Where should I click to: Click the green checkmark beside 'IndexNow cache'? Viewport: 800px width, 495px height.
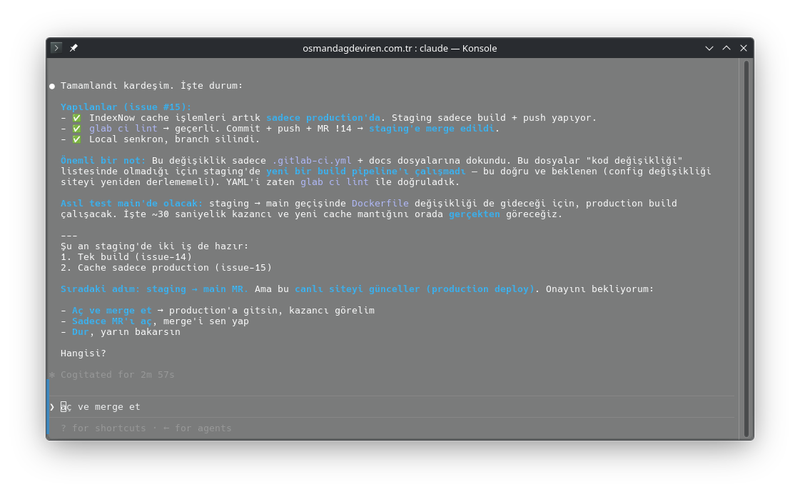[x=77, y=117]
